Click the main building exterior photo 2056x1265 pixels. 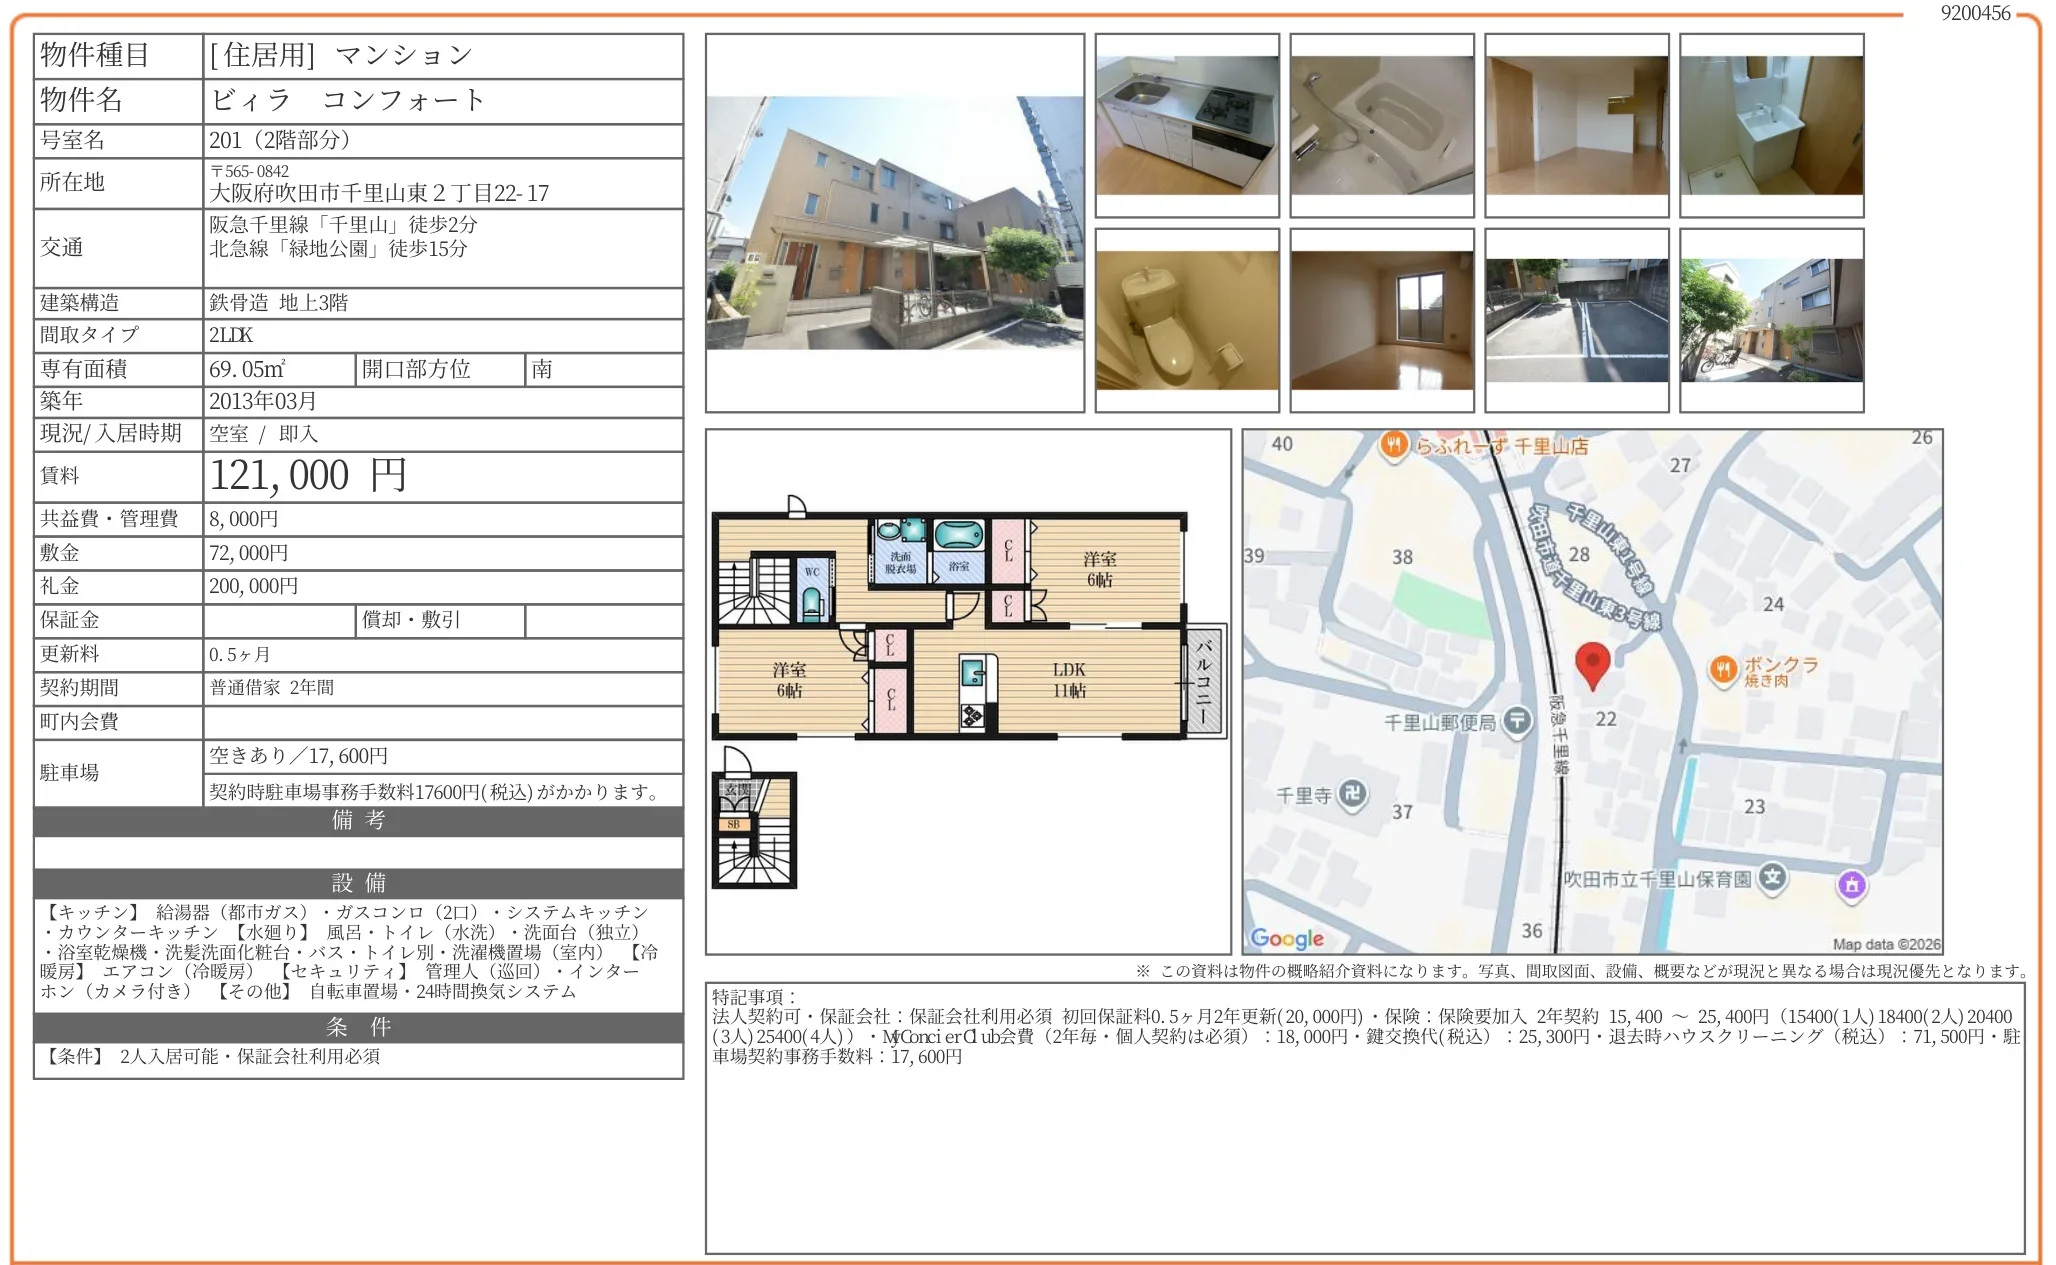click(894, 223)
